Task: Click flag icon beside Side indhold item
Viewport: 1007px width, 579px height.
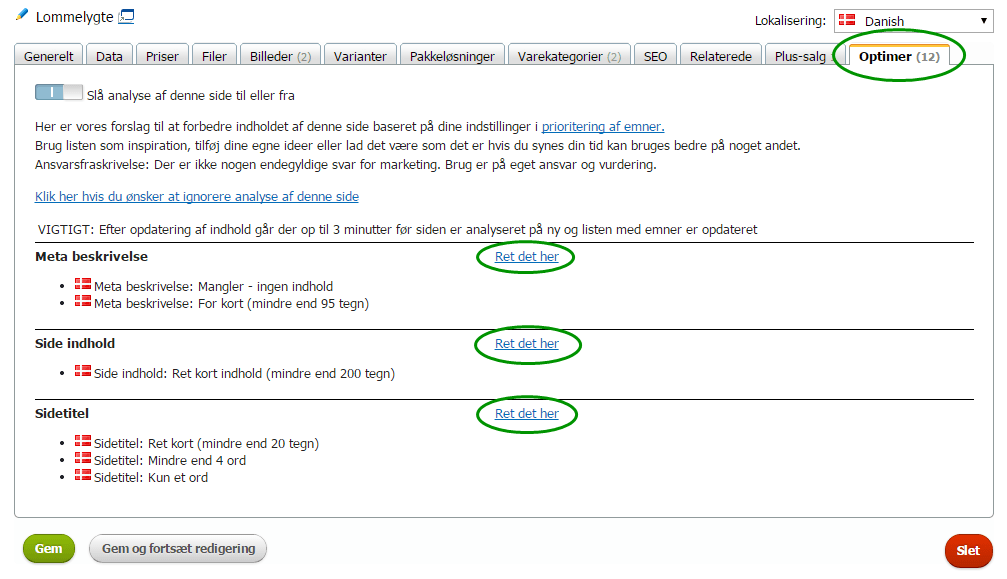Action: point(82,370)
